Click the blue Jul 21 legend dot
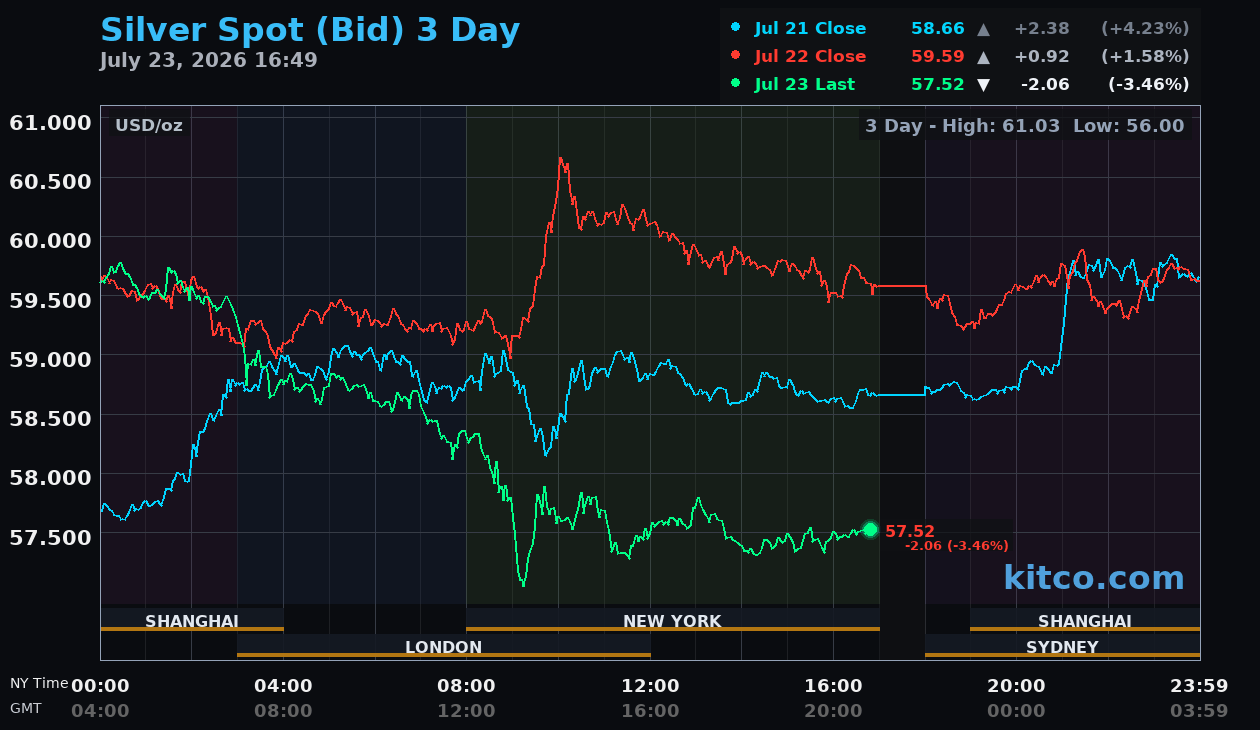Viewport: 1260px width, 730px height. click(x=737, y=28)
